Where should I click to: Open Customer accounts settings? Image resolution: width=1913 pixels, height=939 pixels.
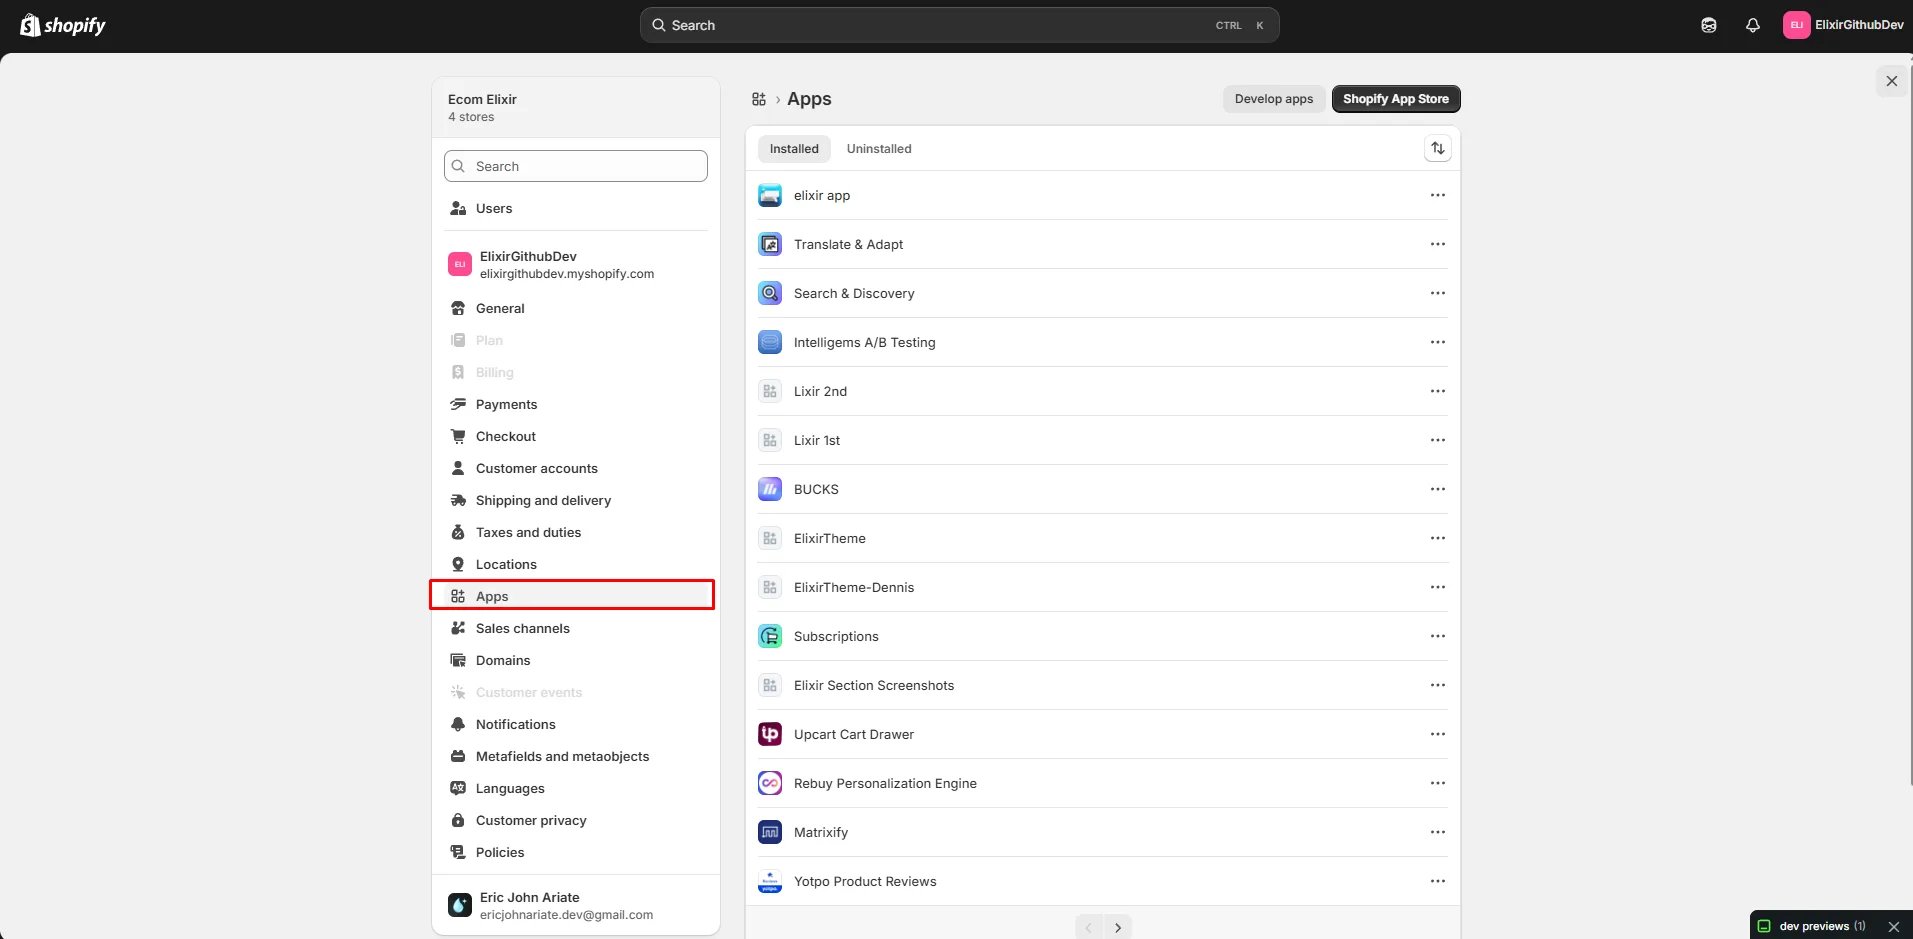576,468
